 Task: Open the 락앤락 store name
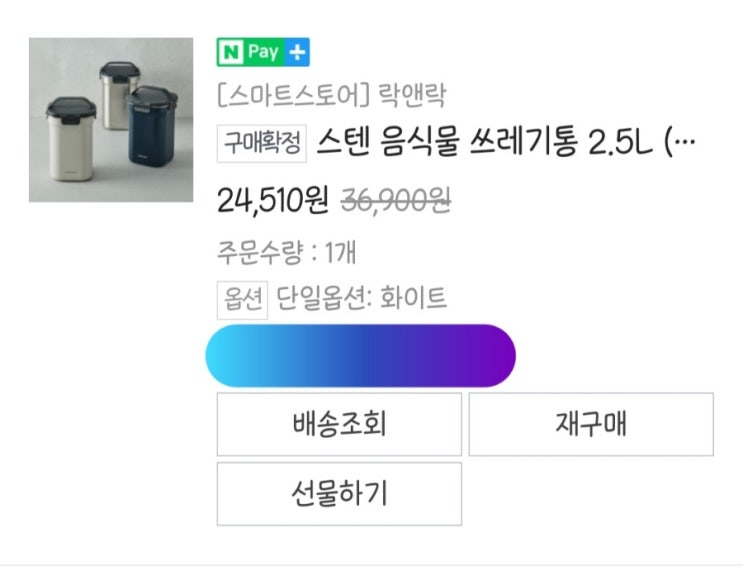point(412,96)
